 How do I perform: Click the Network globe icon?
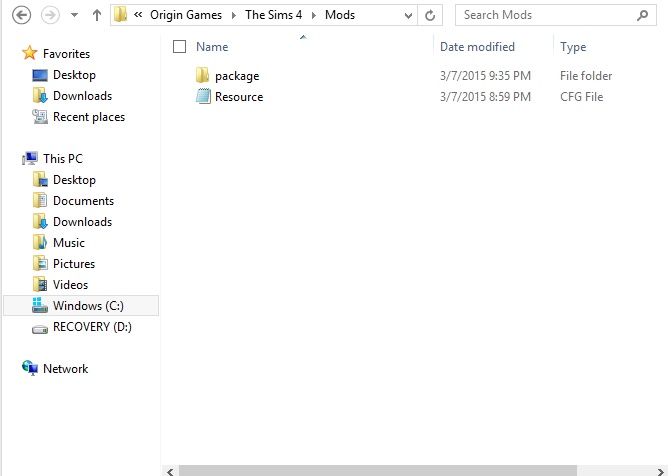tap(30, 368)
